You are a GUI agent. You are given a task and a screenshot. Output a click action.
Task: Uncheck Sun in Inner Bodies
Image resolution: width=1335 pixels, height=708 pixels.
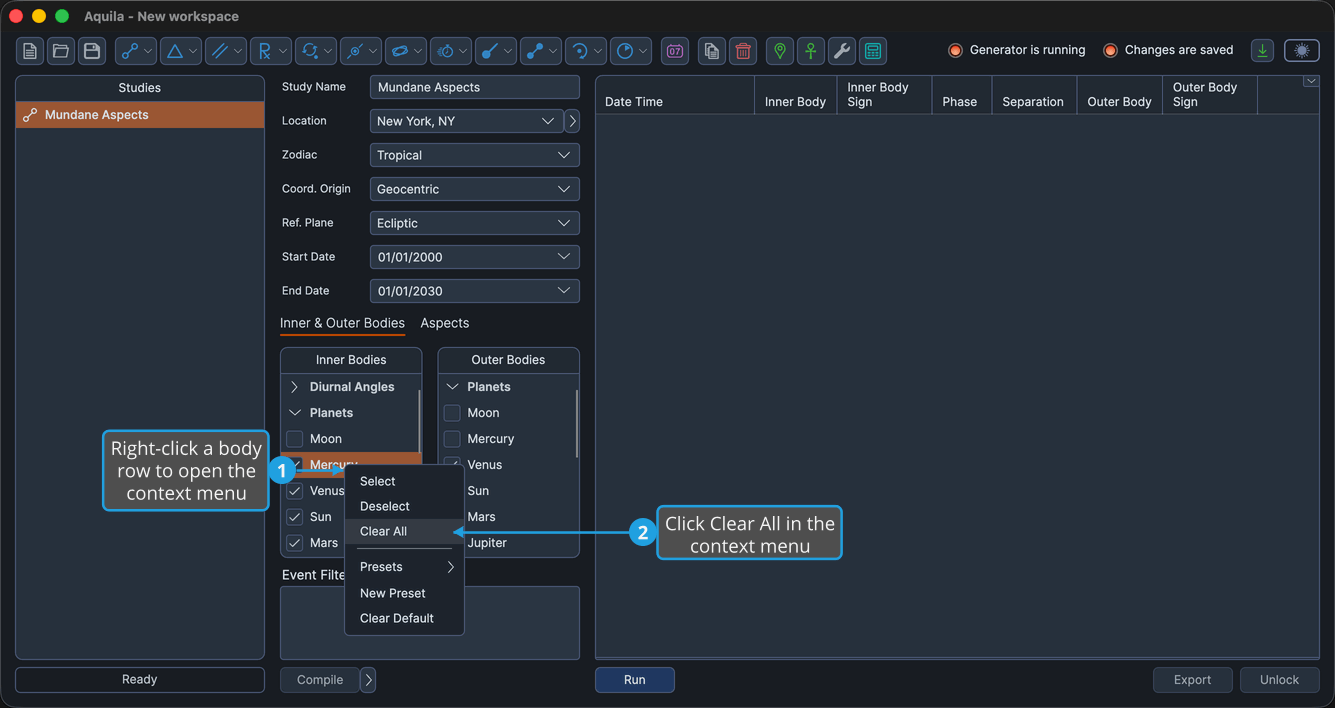(295, 517)
